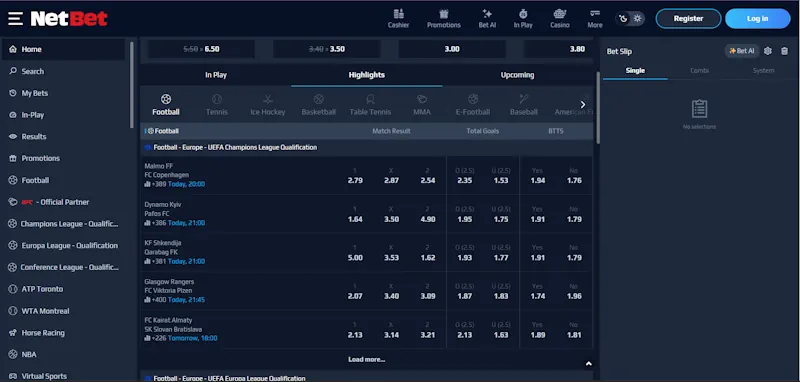Open WTA Montreal in sidebar
This screenshot has width=800, height=382.
point(63,311)
